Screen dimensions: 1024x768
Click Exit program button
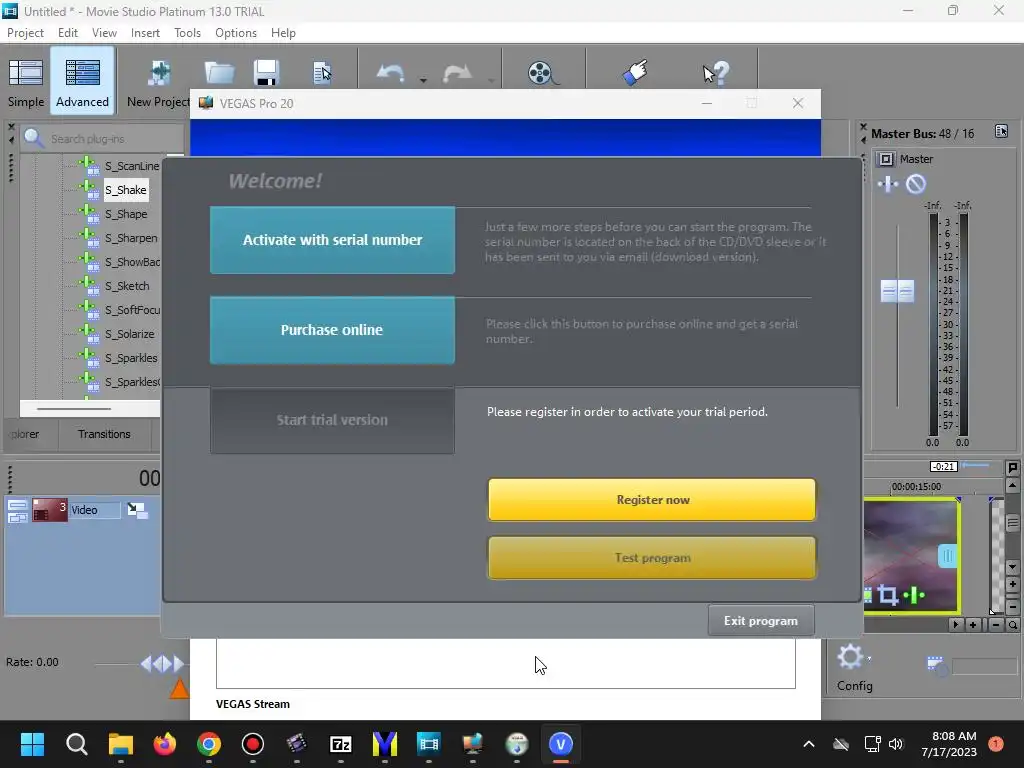click(761, 620)
